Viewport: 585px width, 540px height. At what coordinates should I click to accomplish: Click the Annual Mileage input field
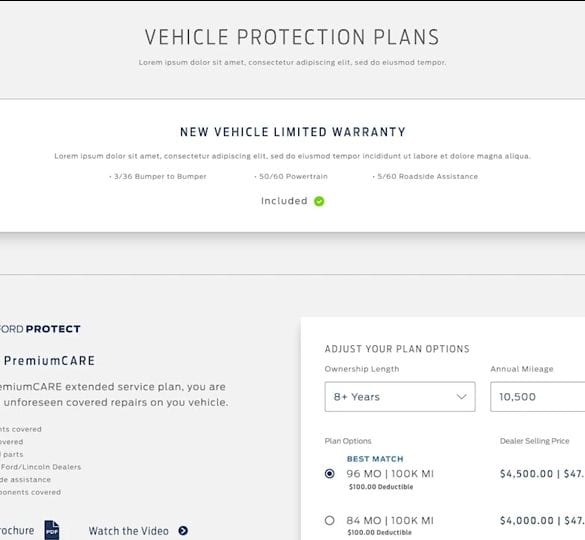(538, 397)
